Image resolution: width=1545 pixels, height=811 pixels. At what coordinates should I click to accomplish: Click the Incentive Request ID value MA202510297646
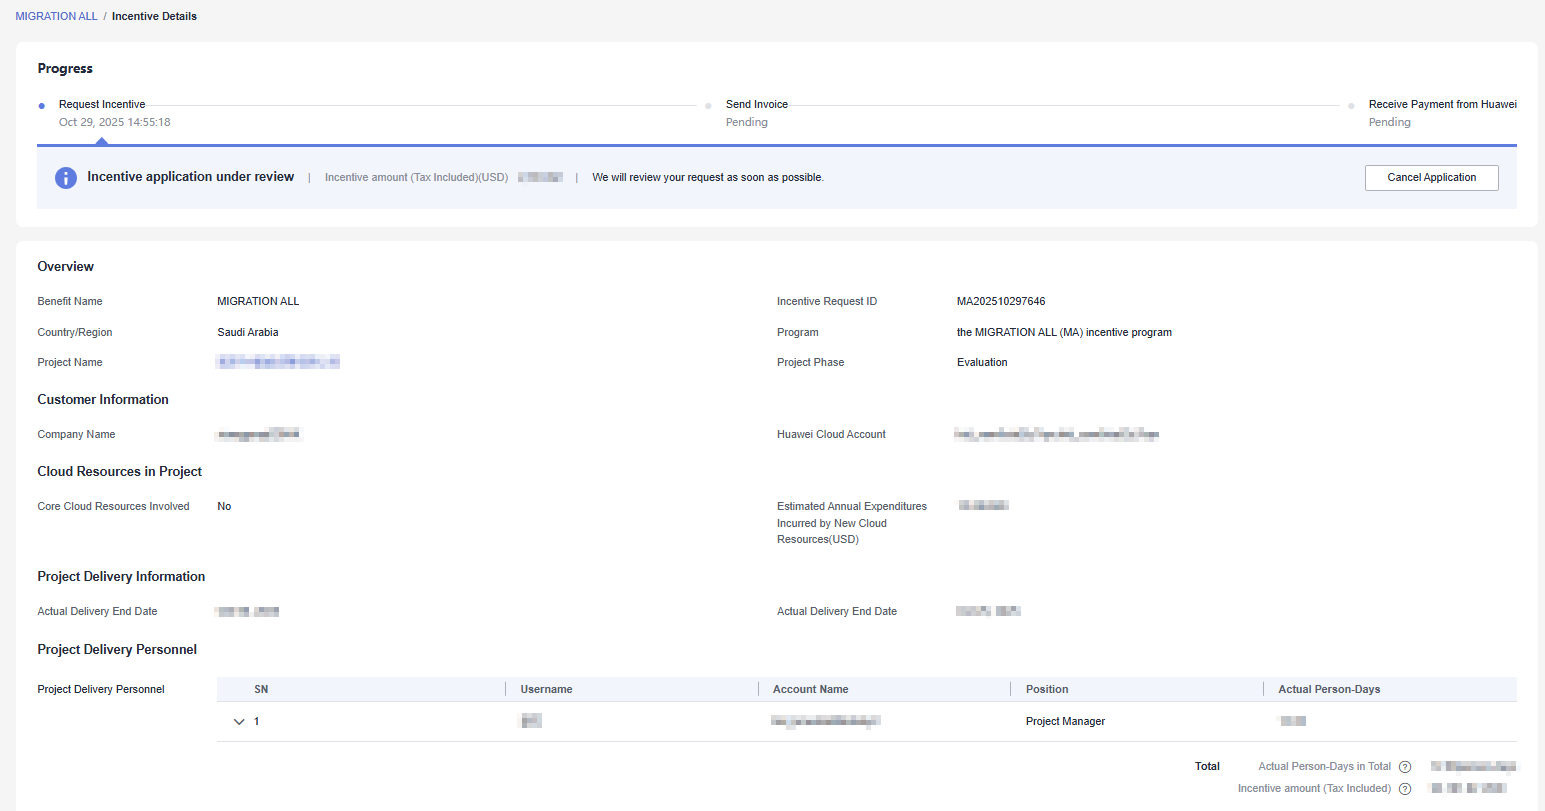[1001, 301]
